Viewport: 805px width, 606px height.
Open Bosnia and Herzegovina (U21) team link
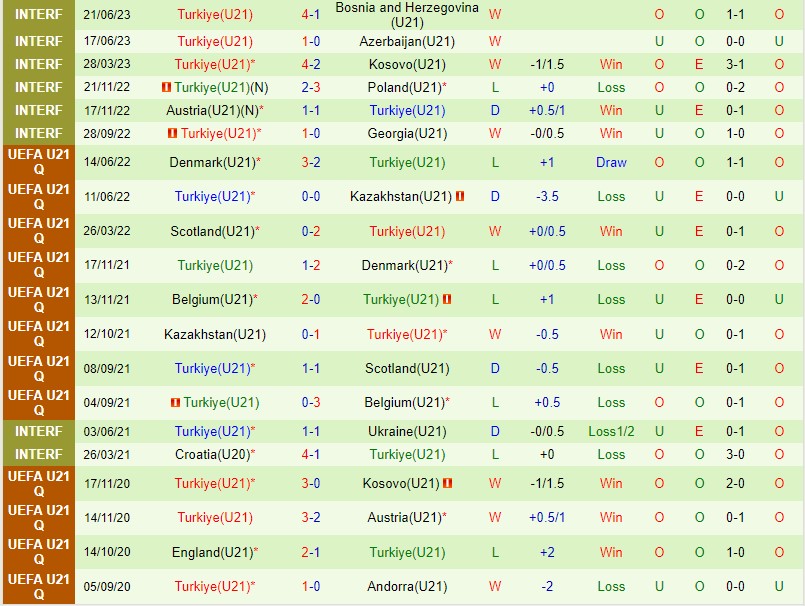click(407, 15)
